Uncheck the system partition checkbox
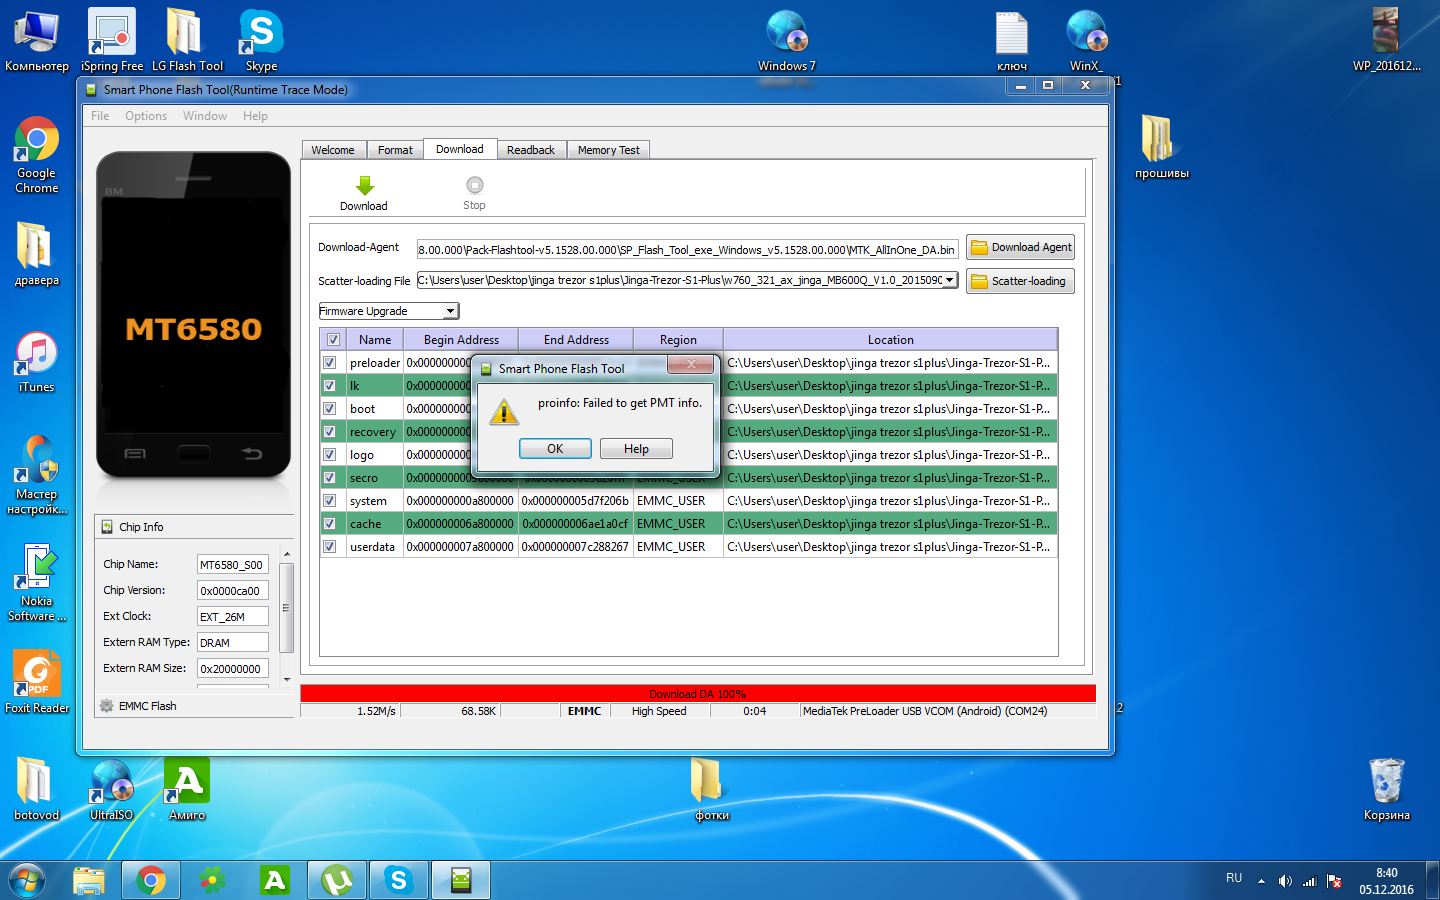 pyautogui.click(x=330, y=501)
